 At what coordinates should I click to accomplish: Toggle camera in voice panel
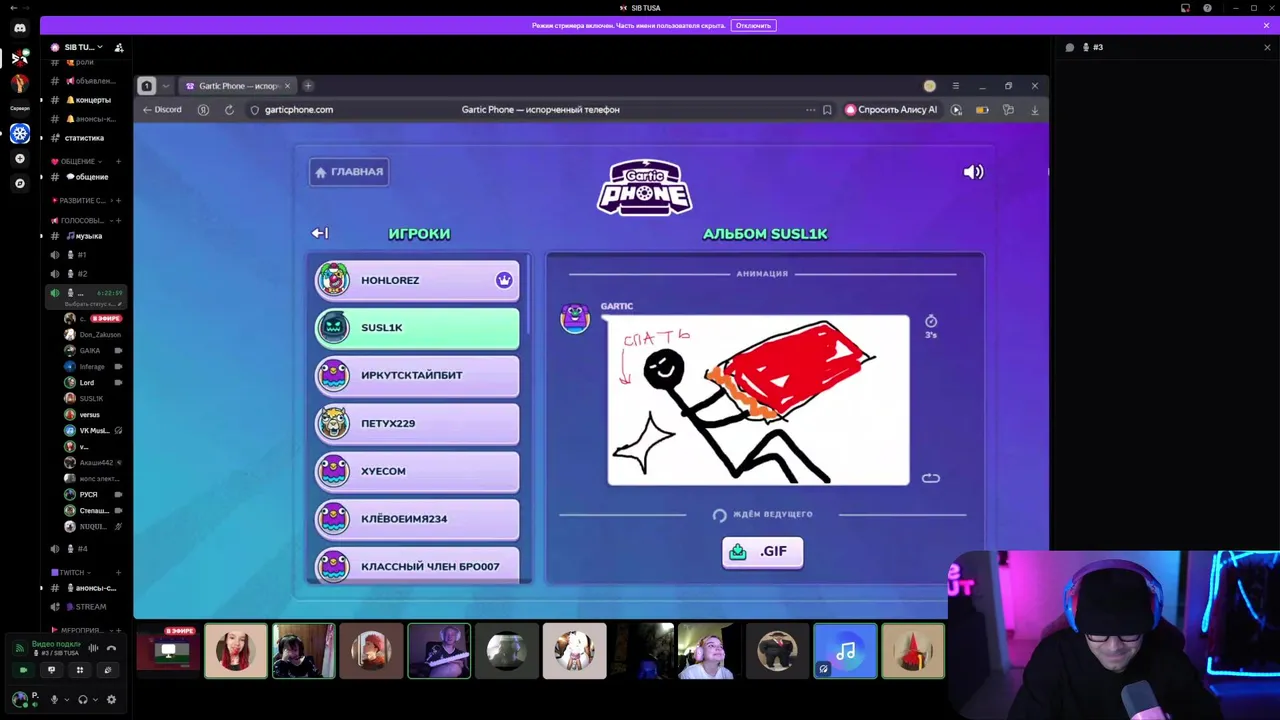(x=23, y=670)
